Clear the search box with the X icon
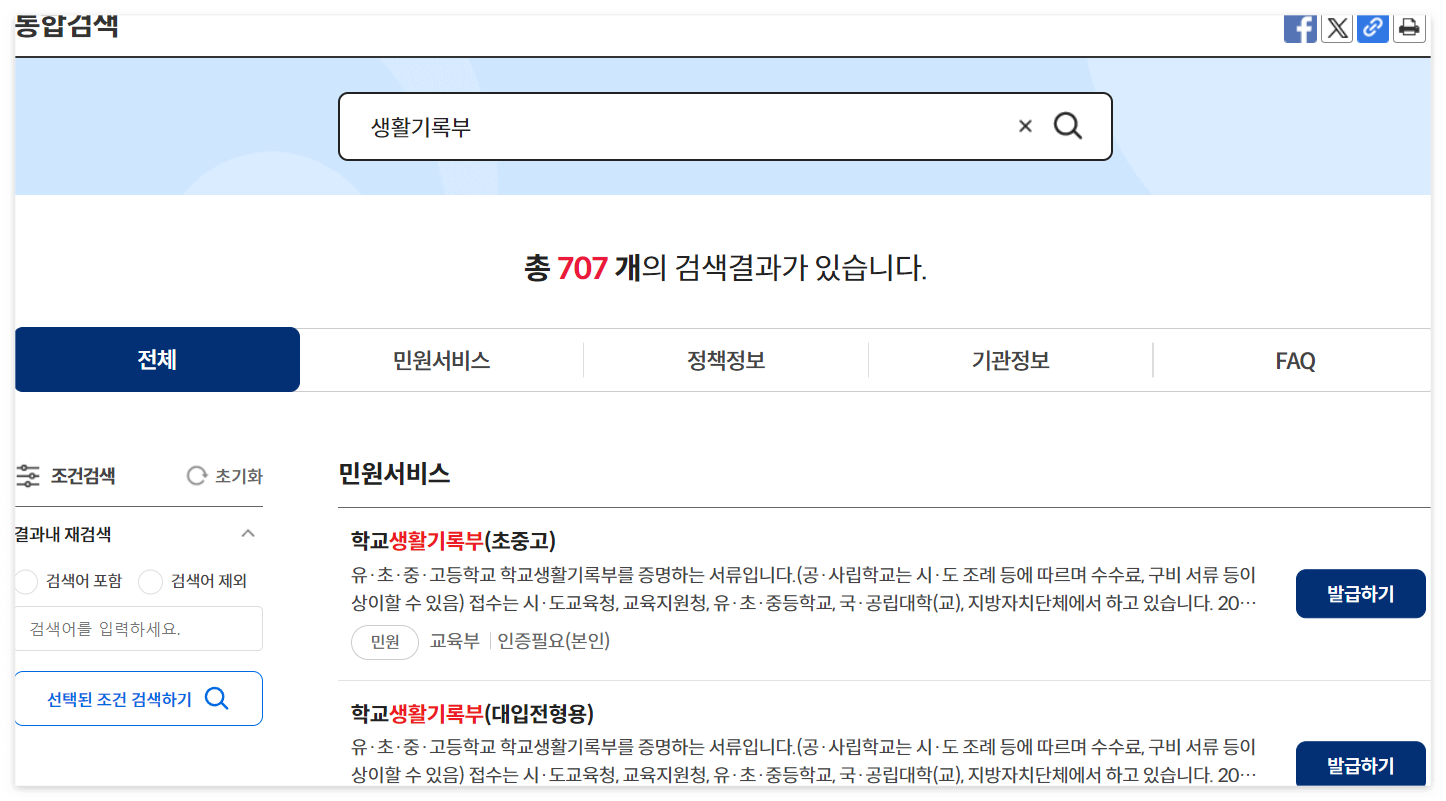 [x=1024, y=126]
